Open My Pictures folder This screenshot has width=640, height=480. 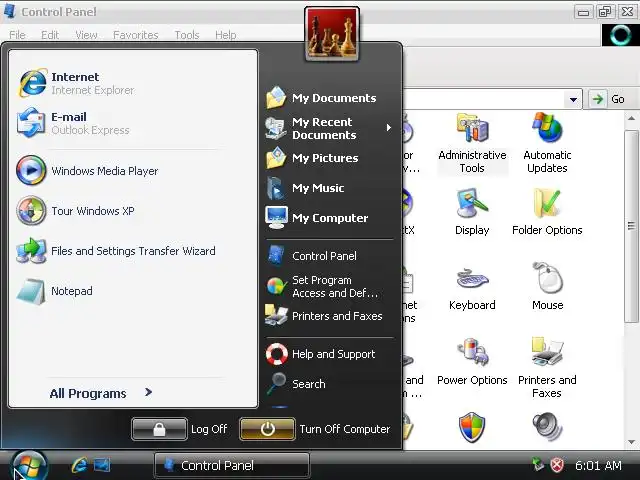[312, 158]
